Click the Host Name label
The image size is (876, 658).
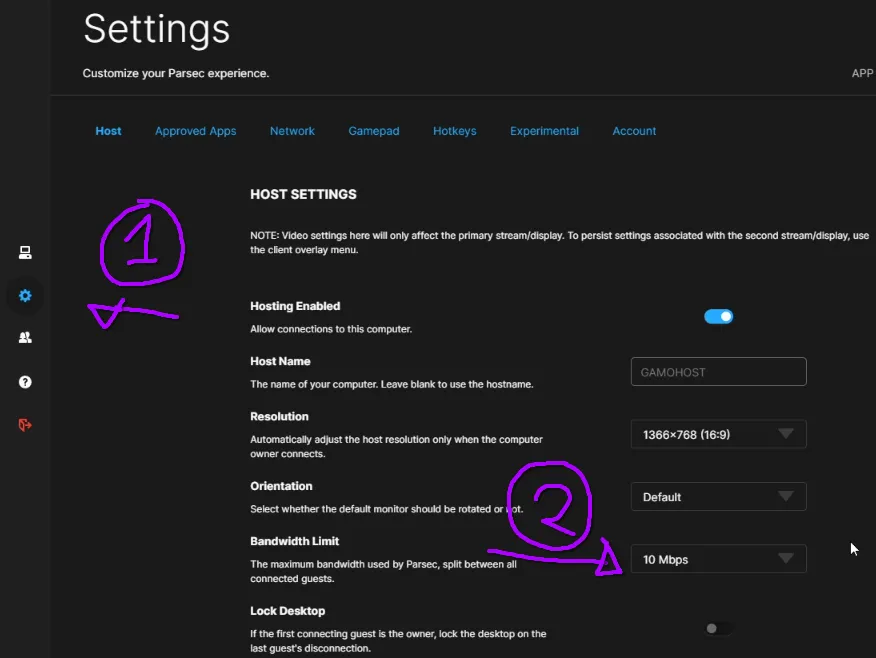pos(280,361)
